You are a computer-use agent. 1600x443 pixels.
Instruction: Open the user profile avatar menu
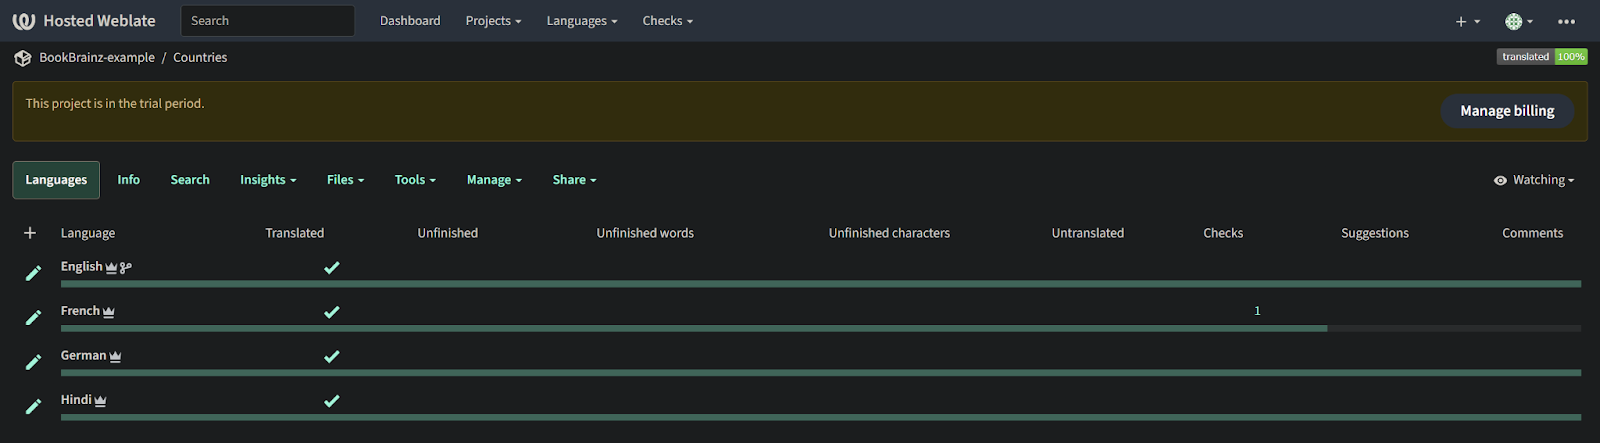point(1518,21)
